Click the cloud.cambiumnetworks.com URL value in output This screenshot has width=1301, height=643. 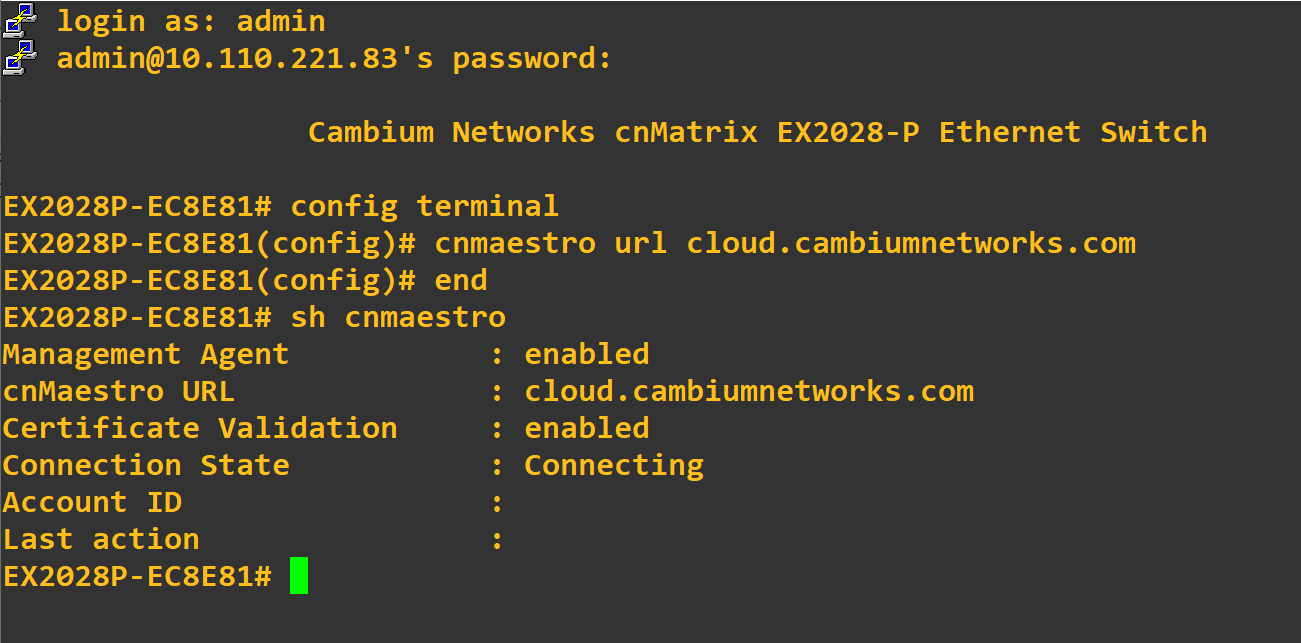pyautogui.click(x=749, y=391)
